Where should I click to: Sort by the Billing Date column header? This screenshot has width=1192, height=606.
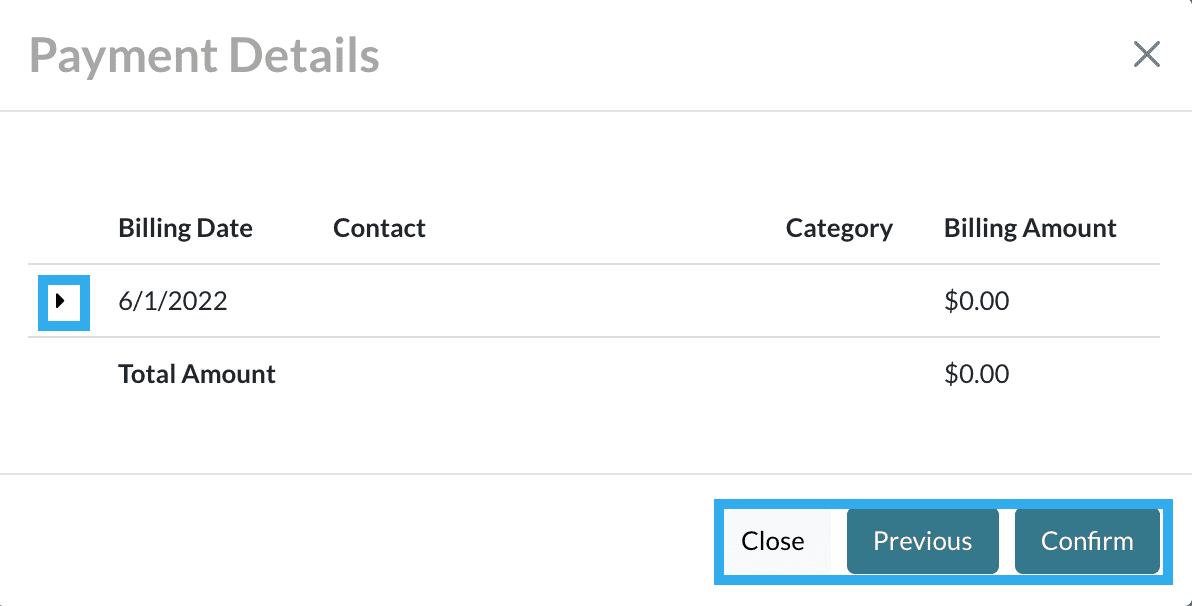click(x=185, y=228)
